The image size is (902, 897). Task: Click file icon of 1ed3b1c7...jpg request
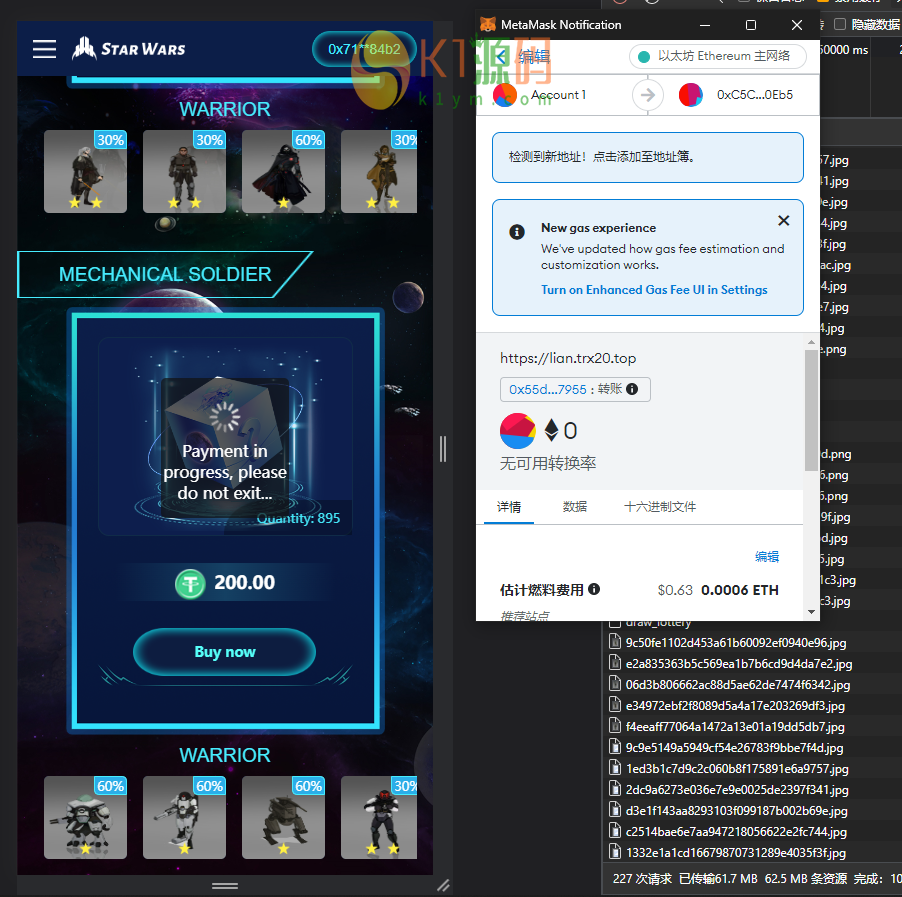coord(615,768)
